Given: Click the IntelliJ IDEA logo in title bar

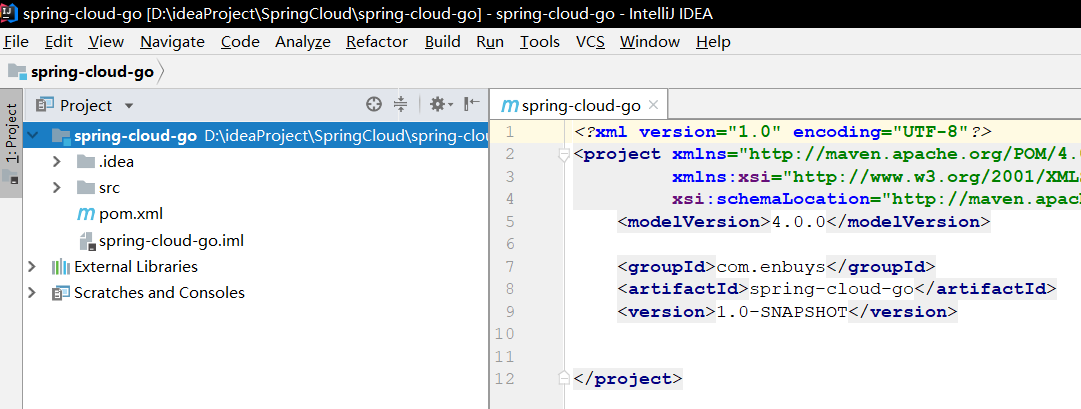Looking at the screenshot, I should (10, 12).
